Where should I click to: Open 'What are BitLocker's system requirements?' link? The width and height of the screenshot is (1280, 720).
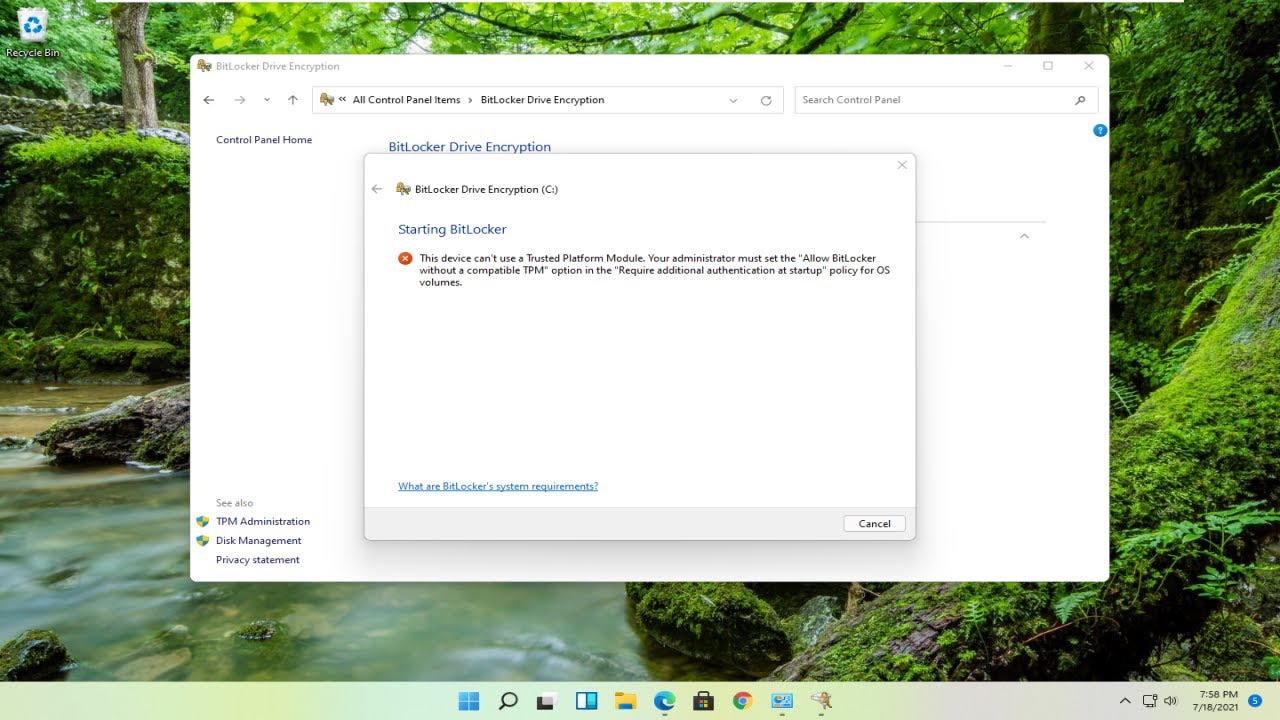(498, 486)
